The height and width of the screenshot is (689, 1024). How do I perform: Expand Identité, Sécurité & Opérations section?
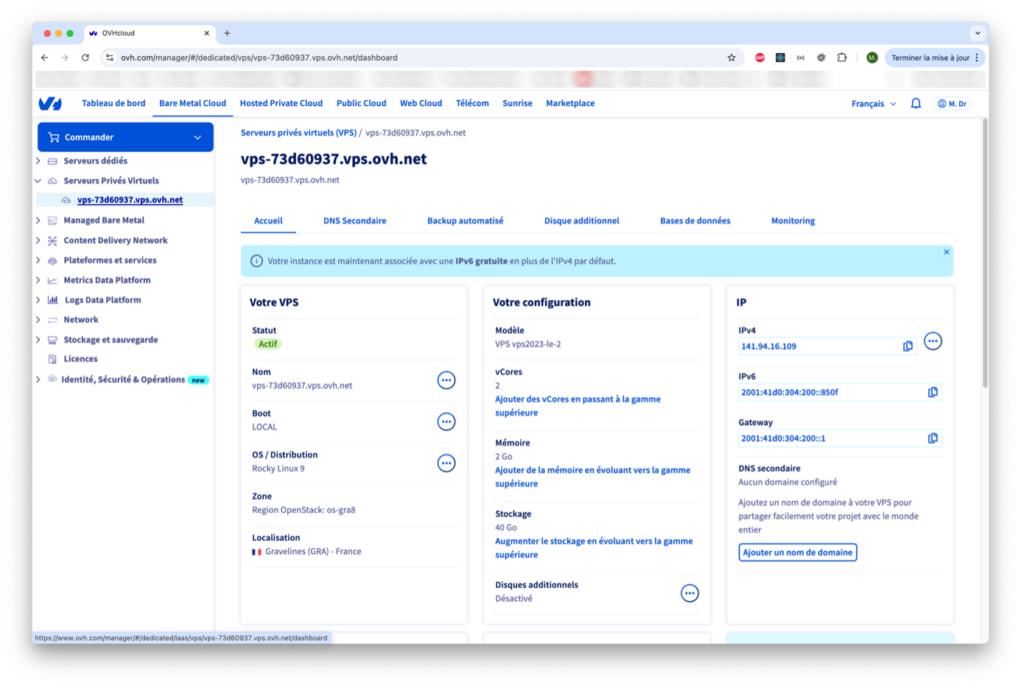(38, 379)
